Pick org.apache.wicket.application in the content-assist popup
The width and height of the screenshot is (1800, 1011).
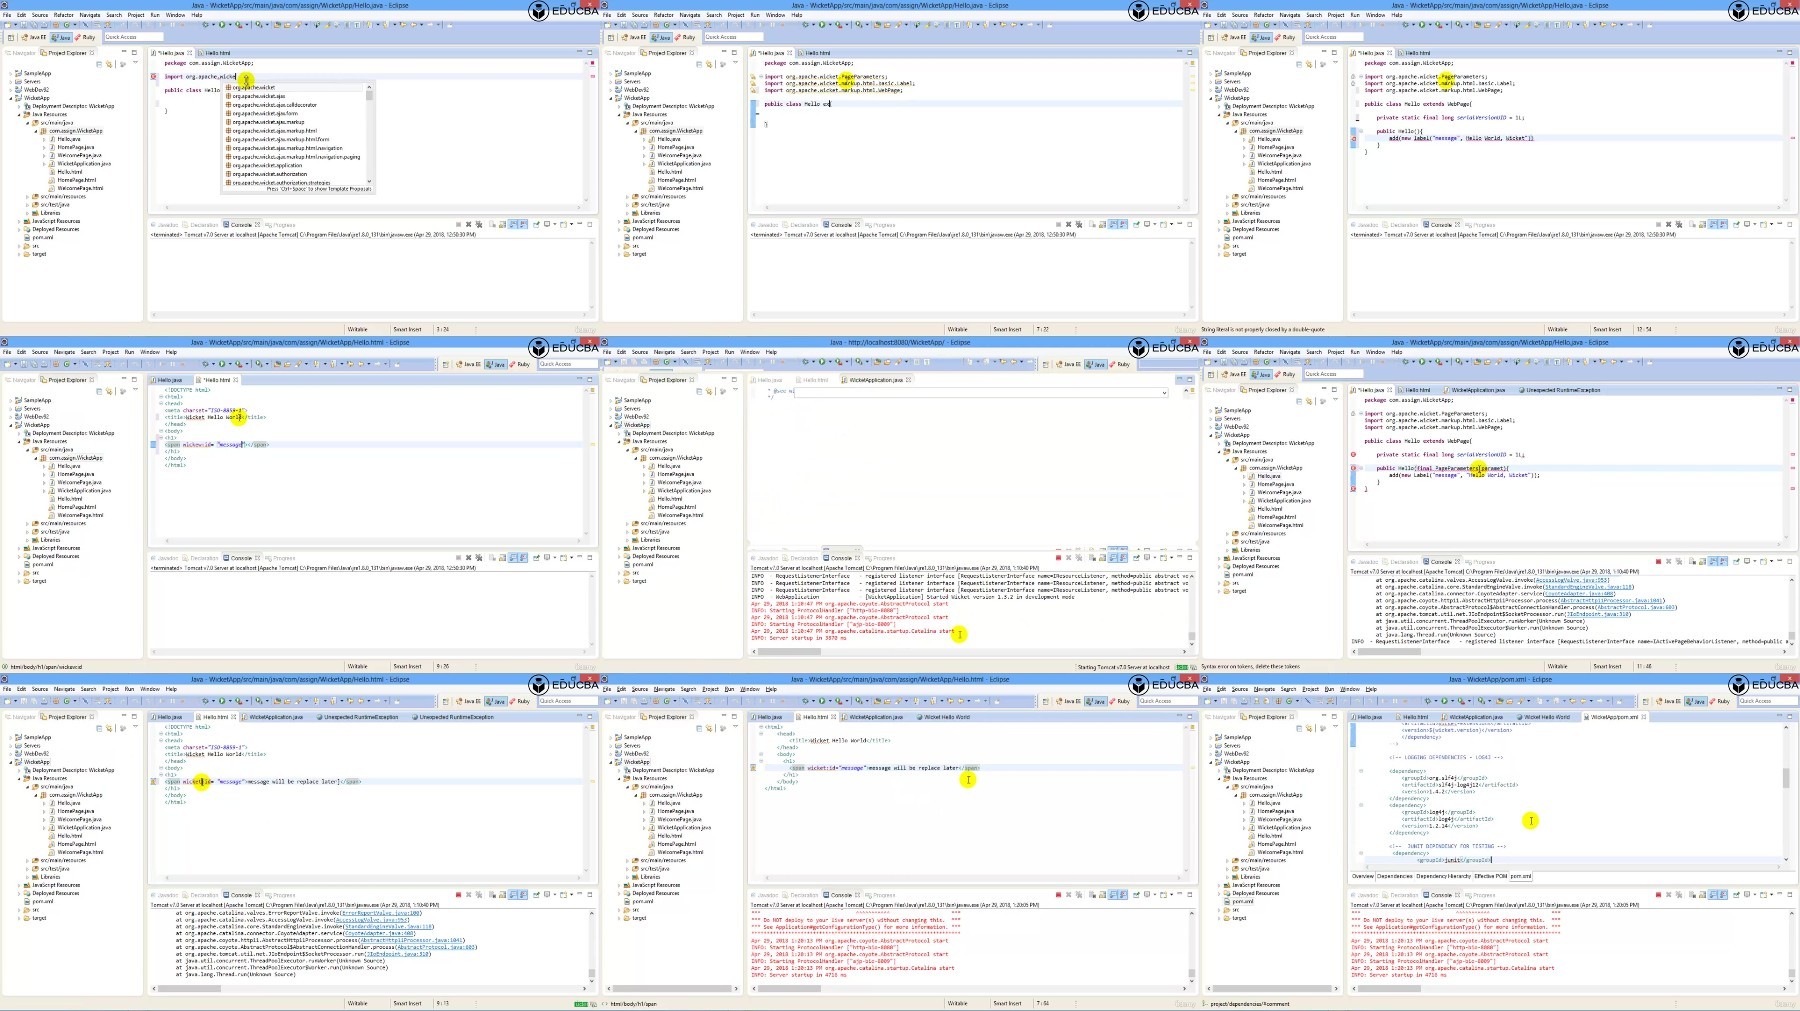point(266,165)
